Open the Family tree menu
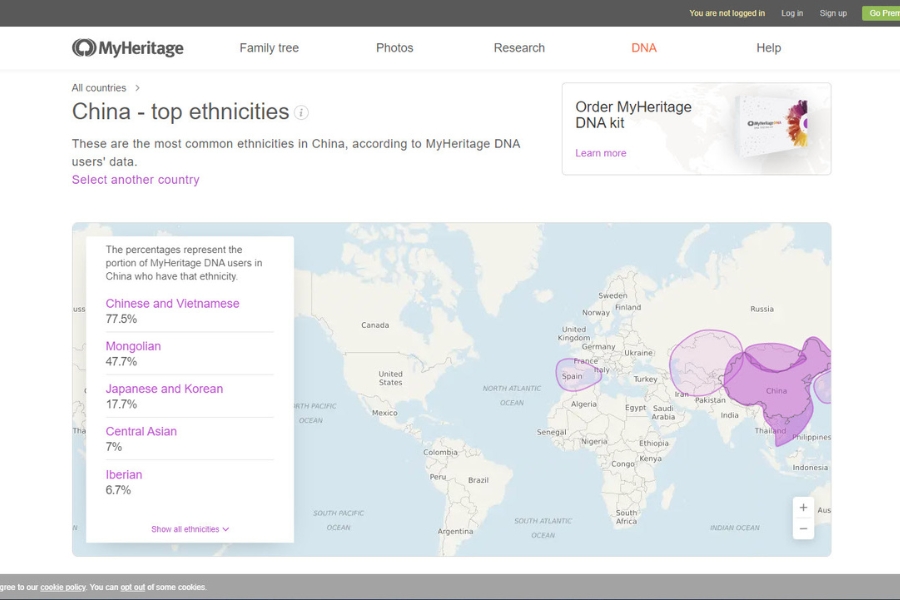Screen dimensions: 900x600 [x=269, y=48]
